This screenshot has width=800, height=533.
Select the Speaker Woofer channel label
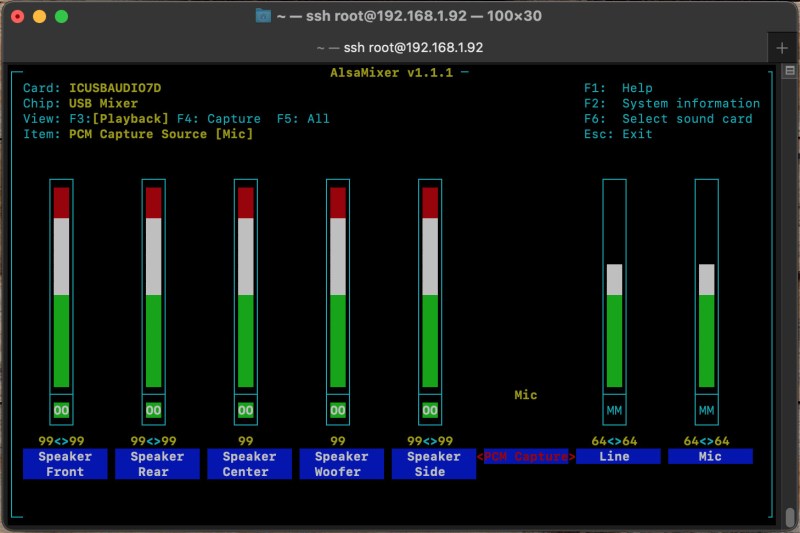pos(341,464)
